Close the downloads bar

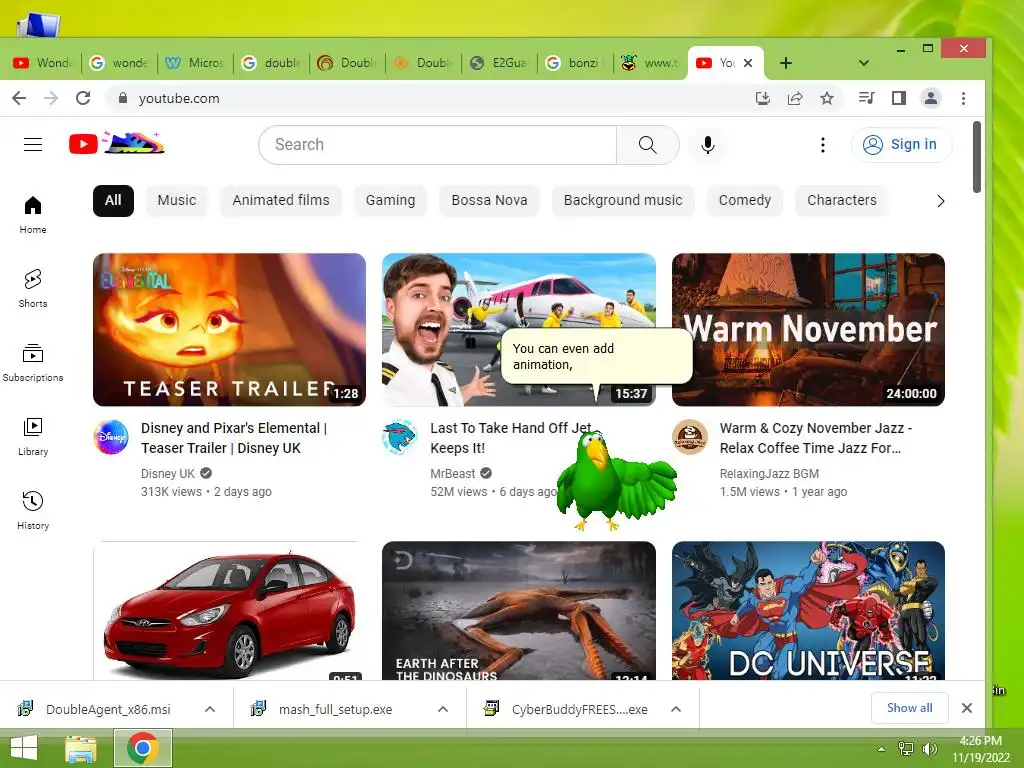click(967, 708)
